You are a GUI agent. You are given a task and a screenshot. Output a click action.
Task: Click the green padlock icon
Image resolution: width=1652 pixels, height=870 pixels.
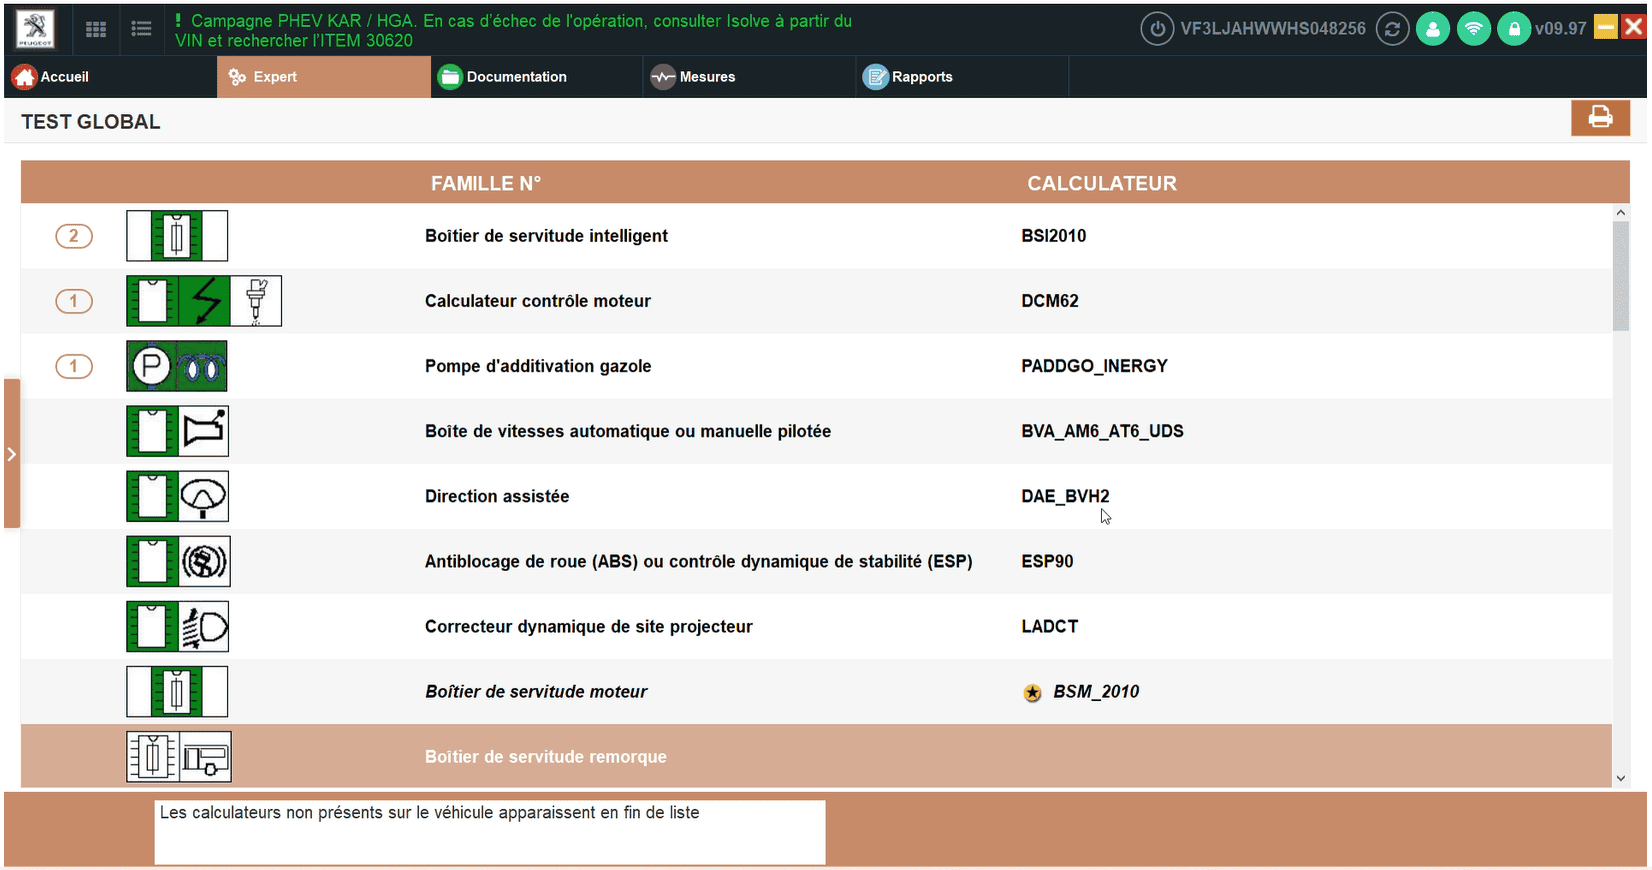(1514, 29)
